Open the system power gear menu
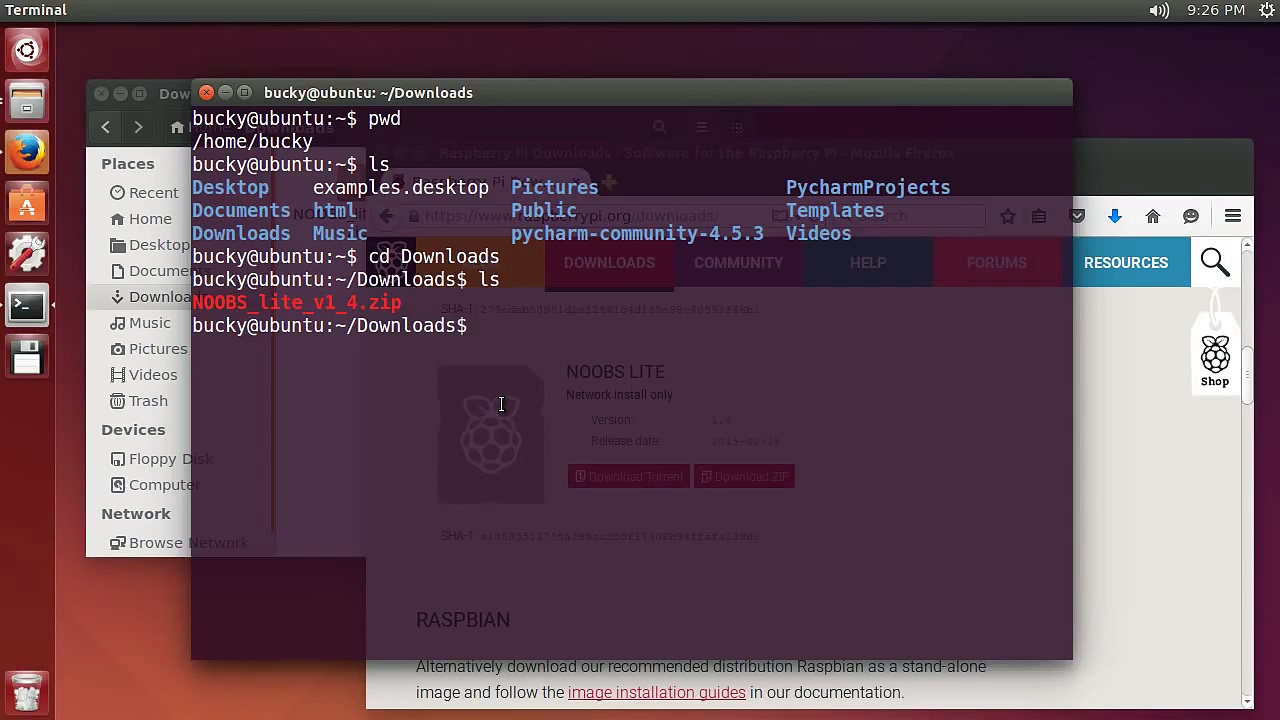 [x=1266, y=10]
